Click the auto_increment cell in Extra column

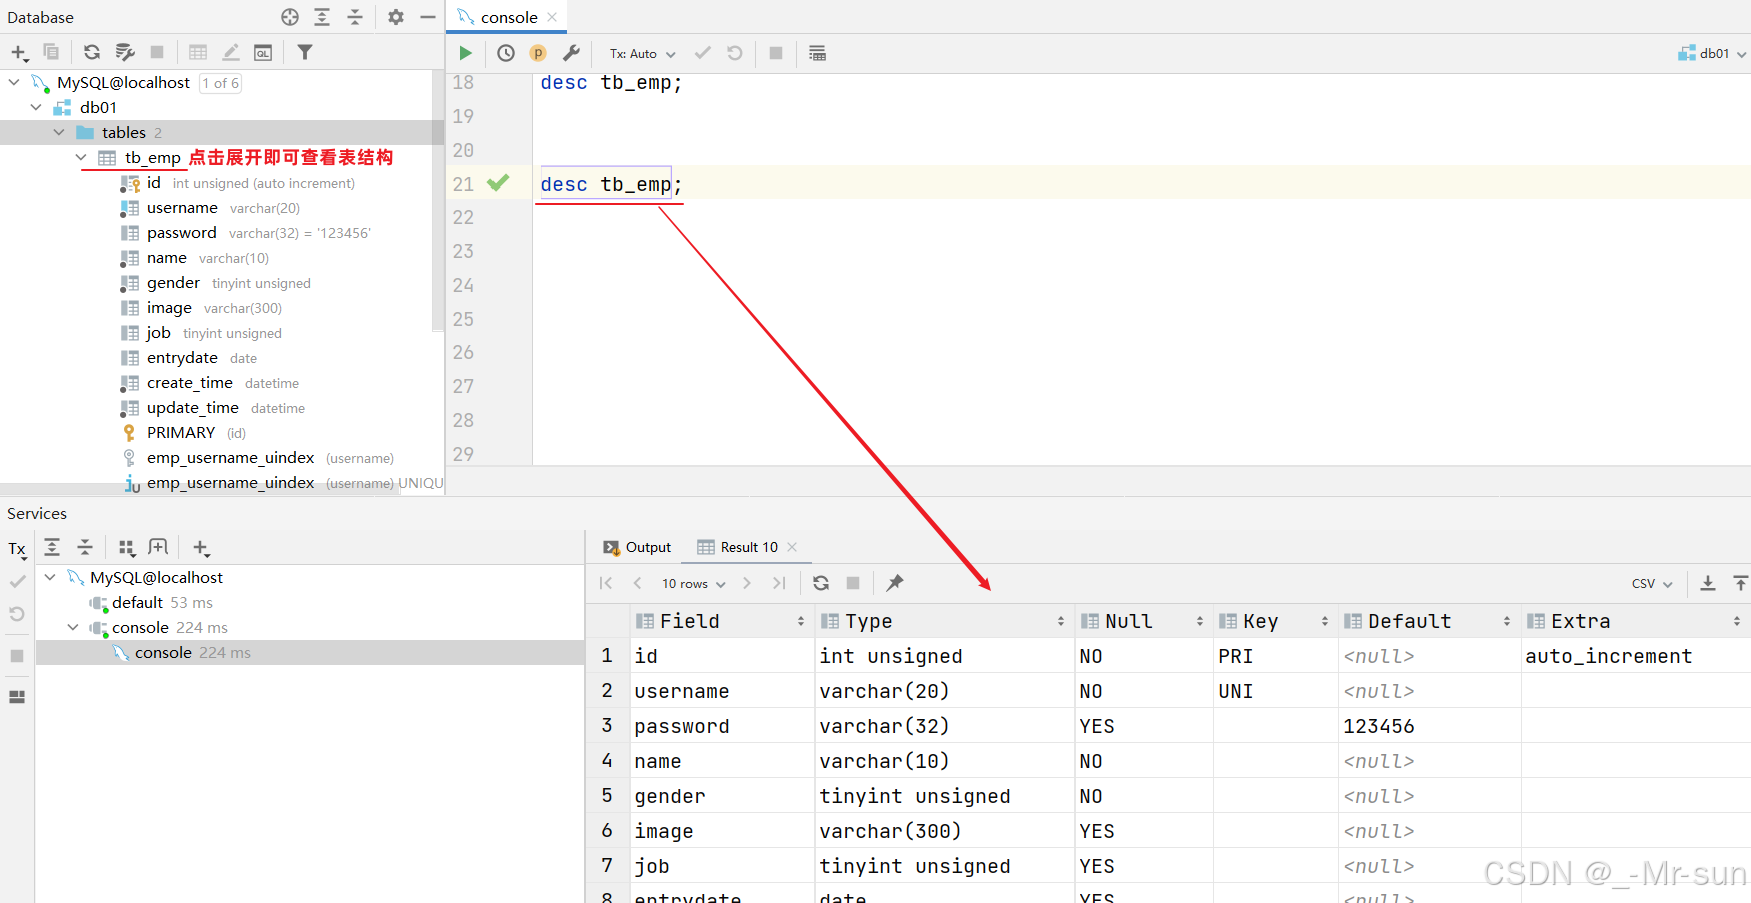coord(1635,656)
